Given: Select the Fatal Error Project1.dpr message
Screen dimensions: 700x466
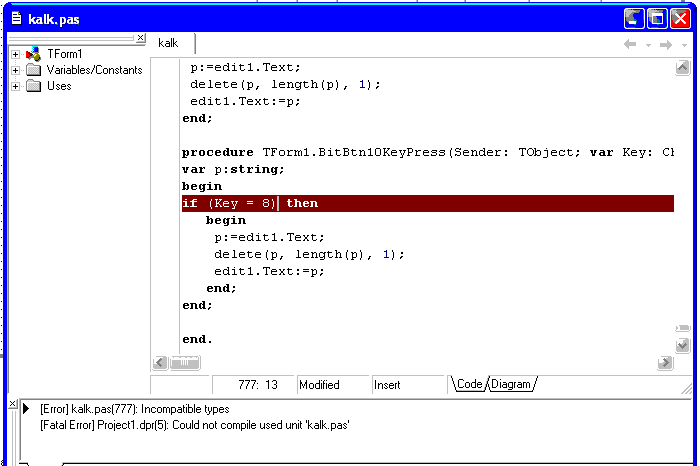Looking at the screenshot, I should (x=194, y=425).
